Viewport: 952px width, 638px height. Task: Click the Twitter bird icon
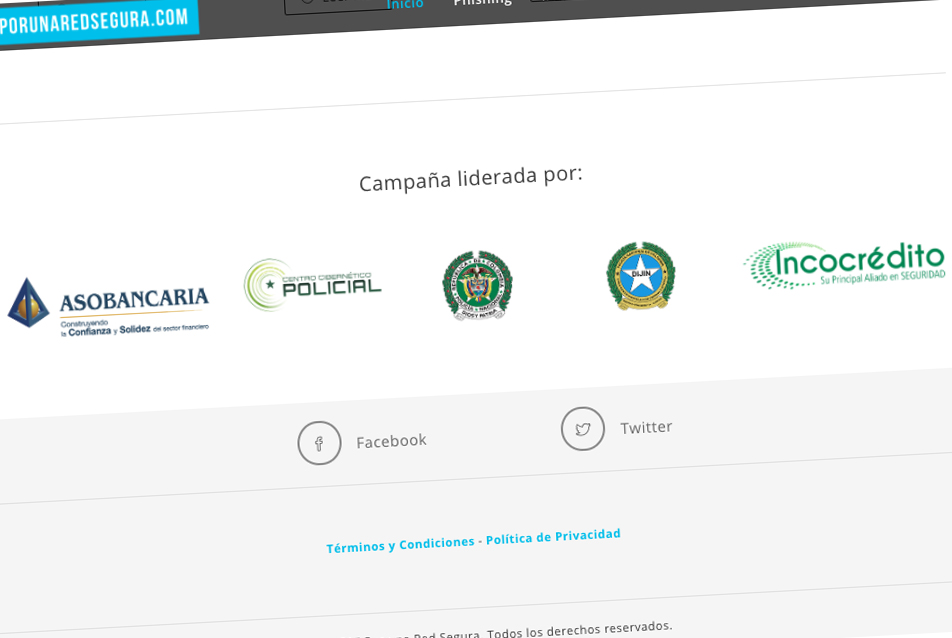583,429
